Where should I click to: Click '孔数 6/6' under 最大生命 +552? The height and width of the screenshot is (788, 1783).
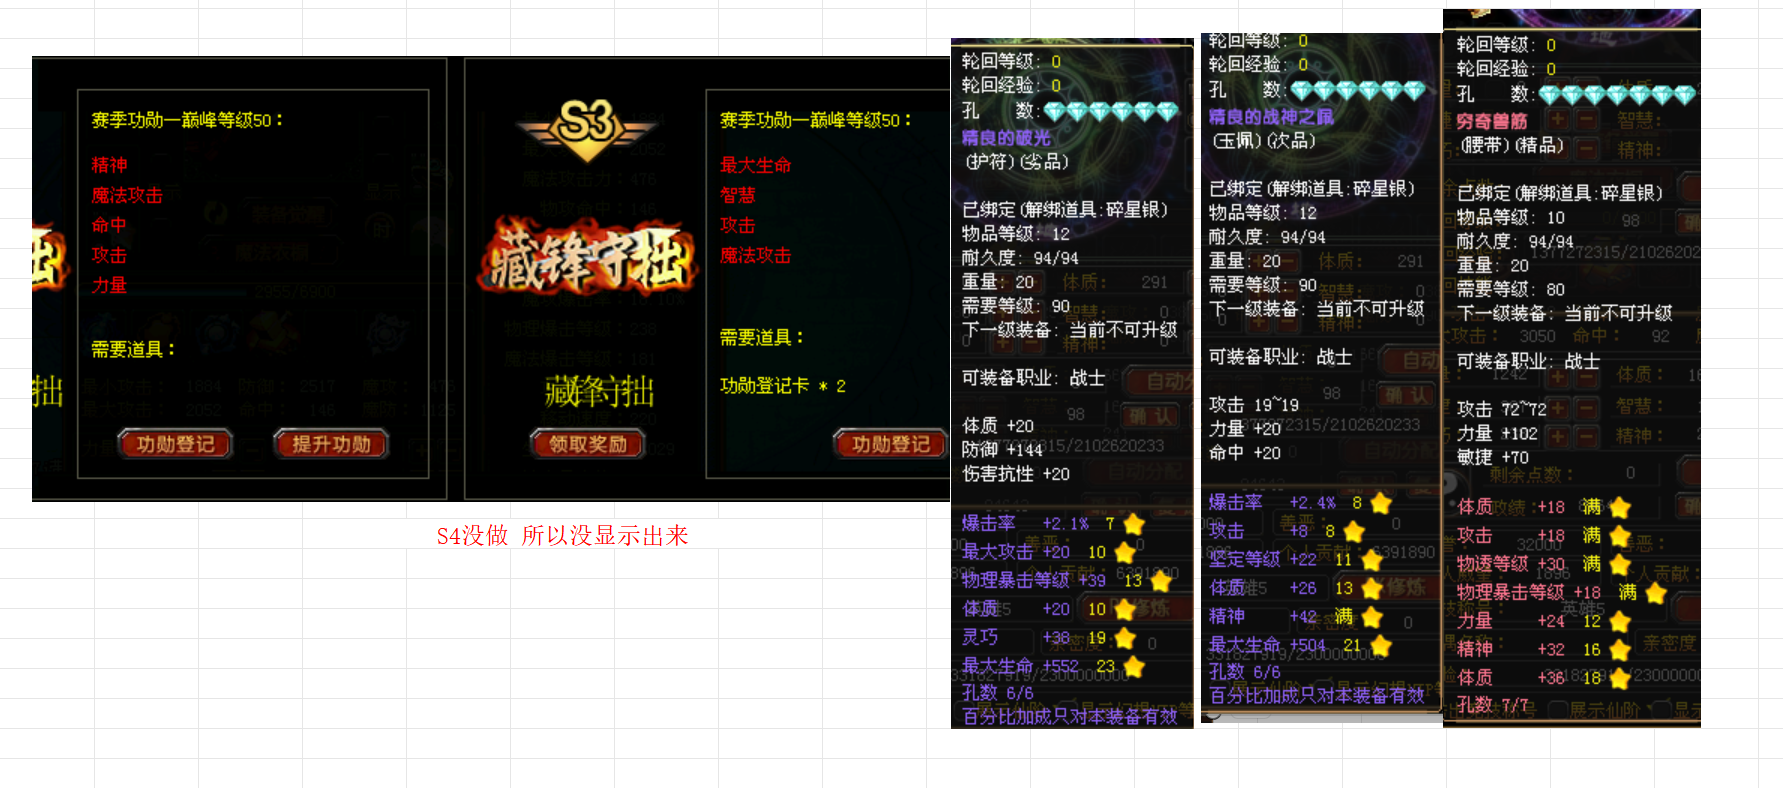[998, 693]
